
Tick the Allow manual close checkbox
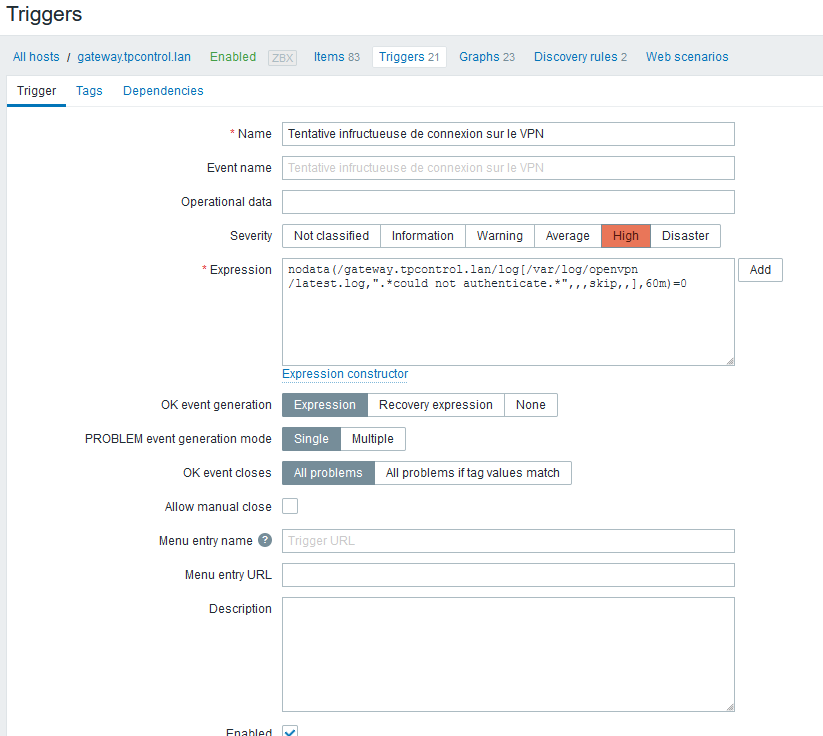pyautogui.click(x=290, y=507)
